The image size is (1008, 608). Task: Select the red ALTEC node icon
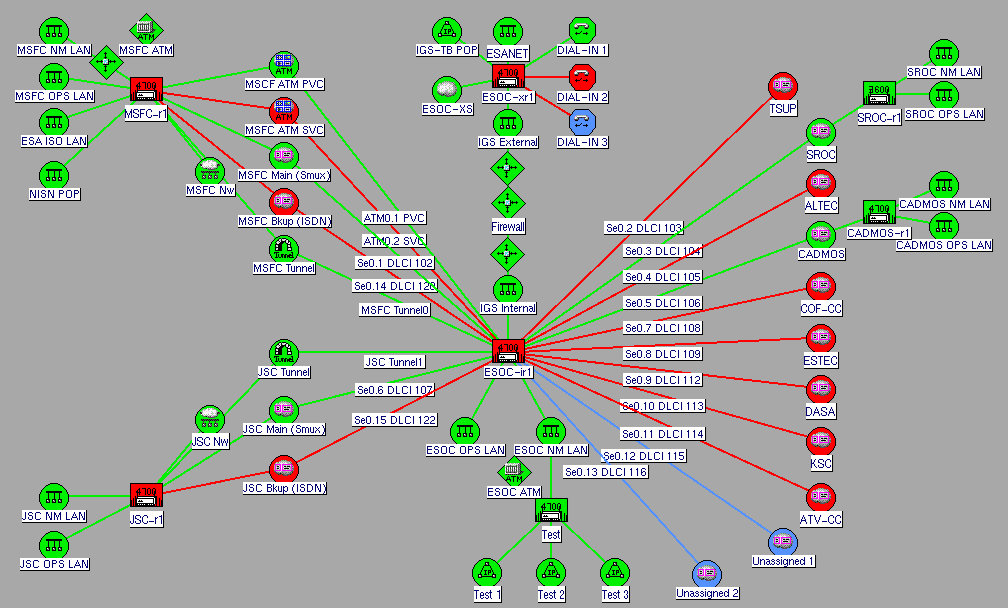click(821, 184)
